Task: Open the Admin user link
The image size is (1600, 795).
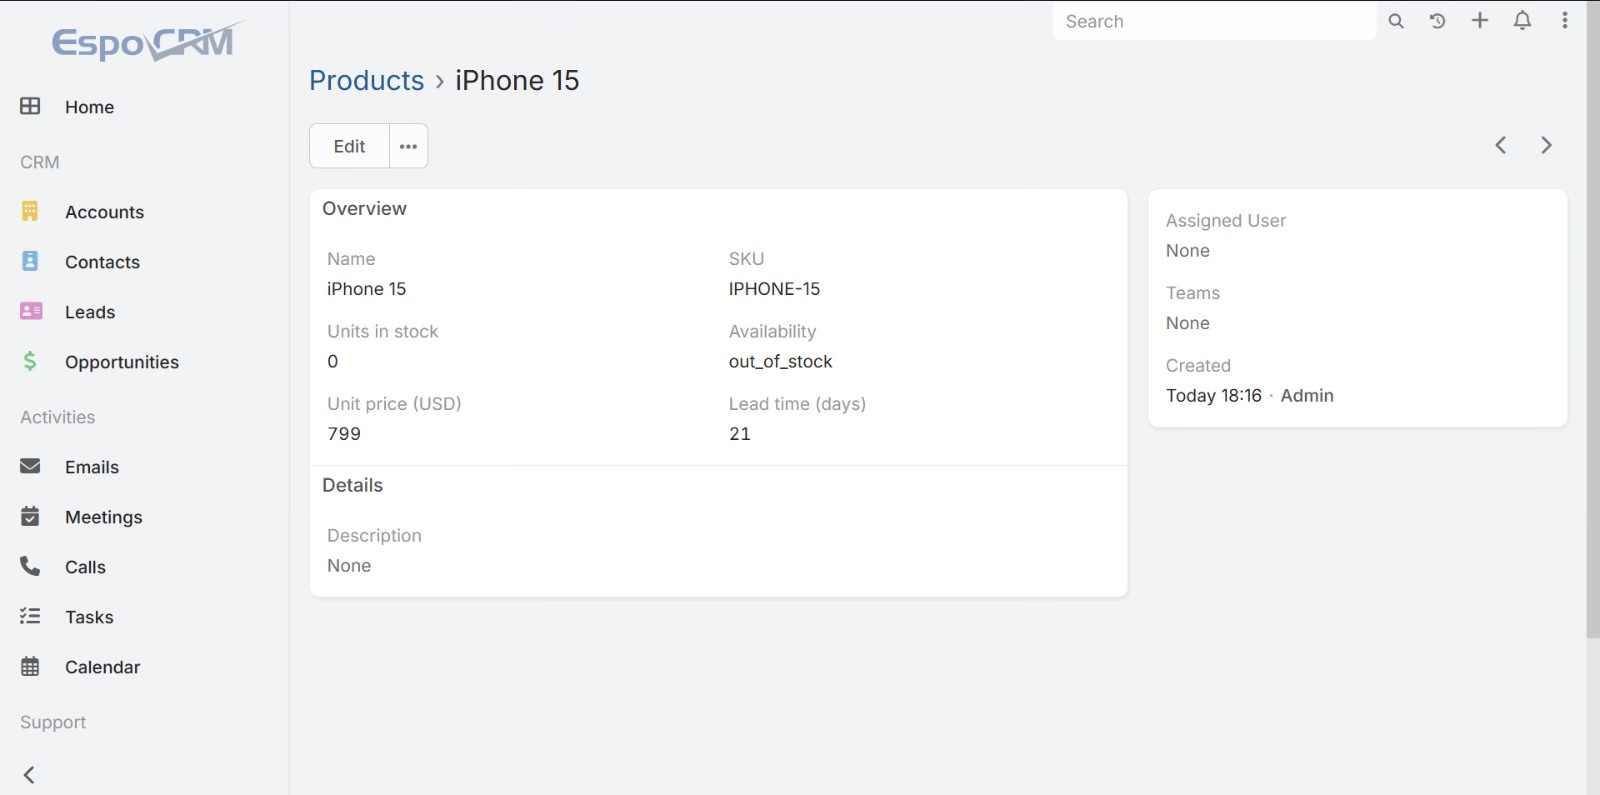Action: tap(1307, 395)
